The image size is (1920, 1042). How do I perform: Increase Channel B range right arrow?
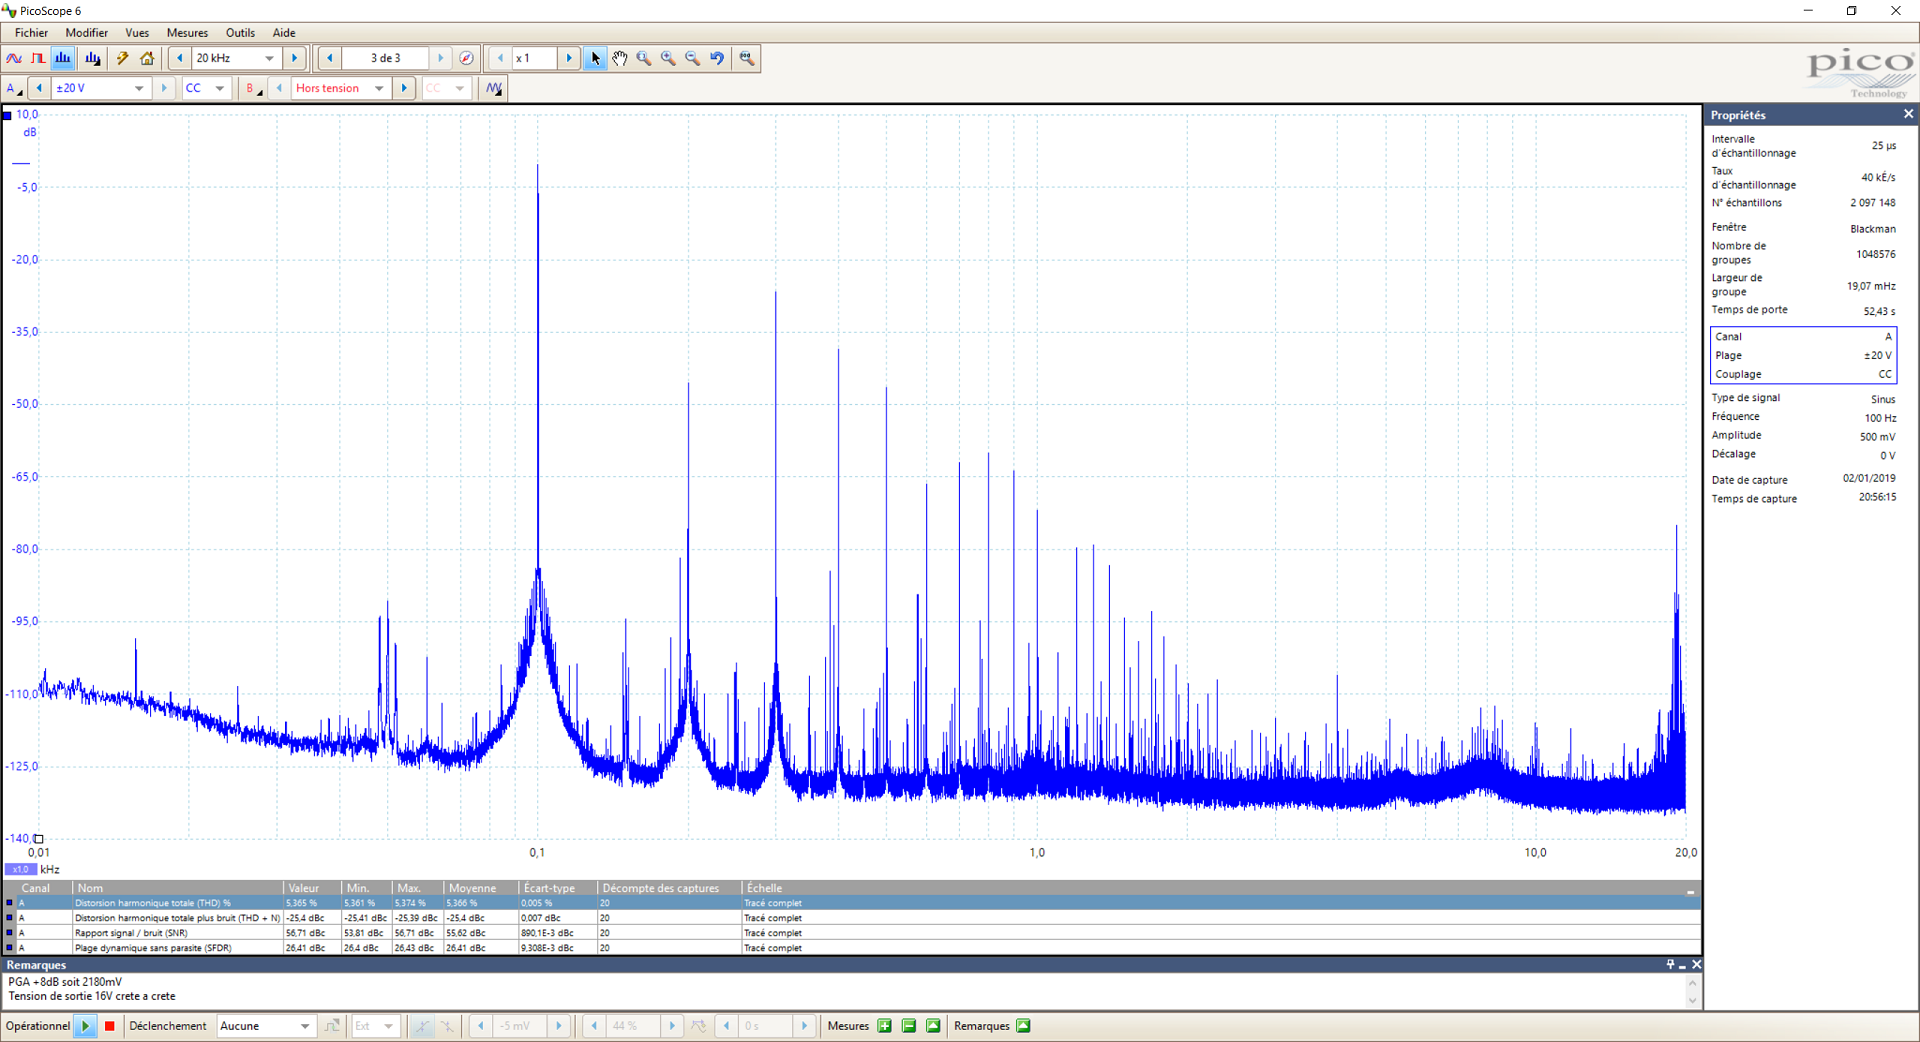[404, 88]
